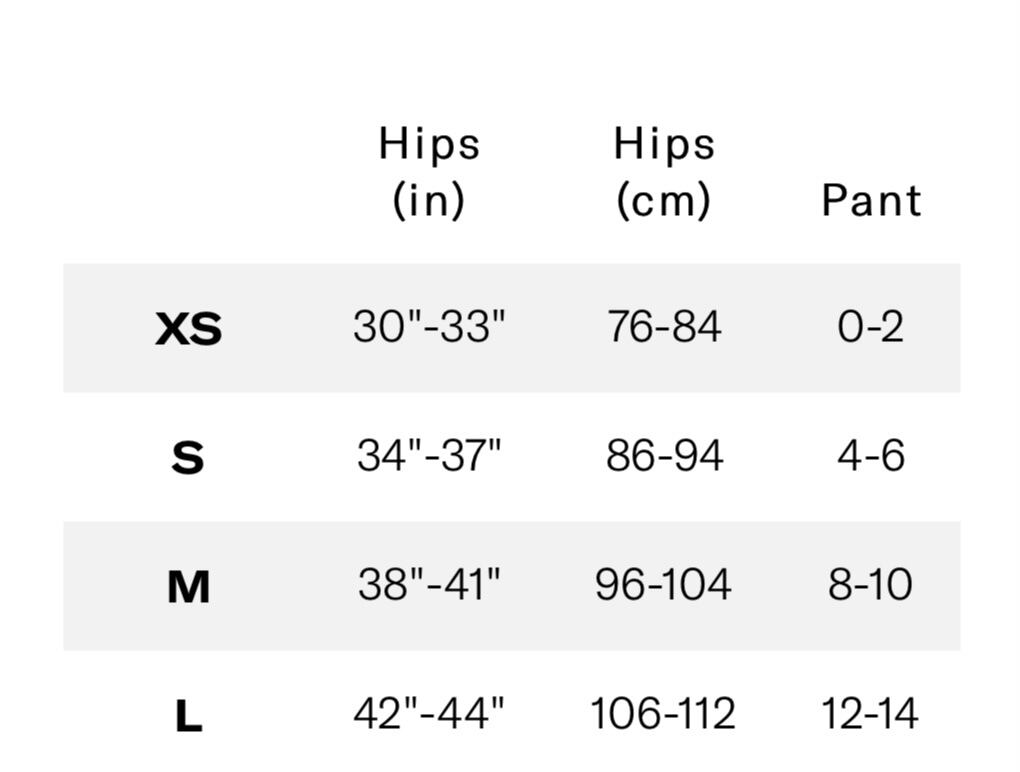Click the empty top-left header cell
This screenshot has height=772, width=1020.
[x=189, y=172]
